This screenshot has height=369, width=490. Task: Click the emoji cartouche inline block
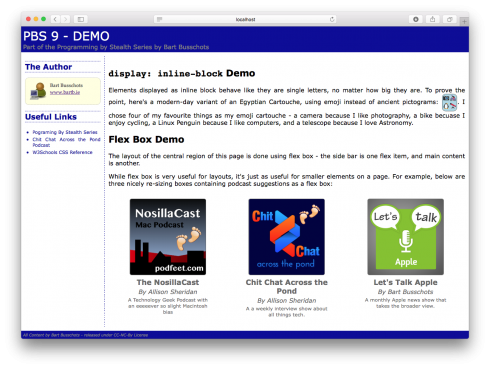[x=450, y=102]
